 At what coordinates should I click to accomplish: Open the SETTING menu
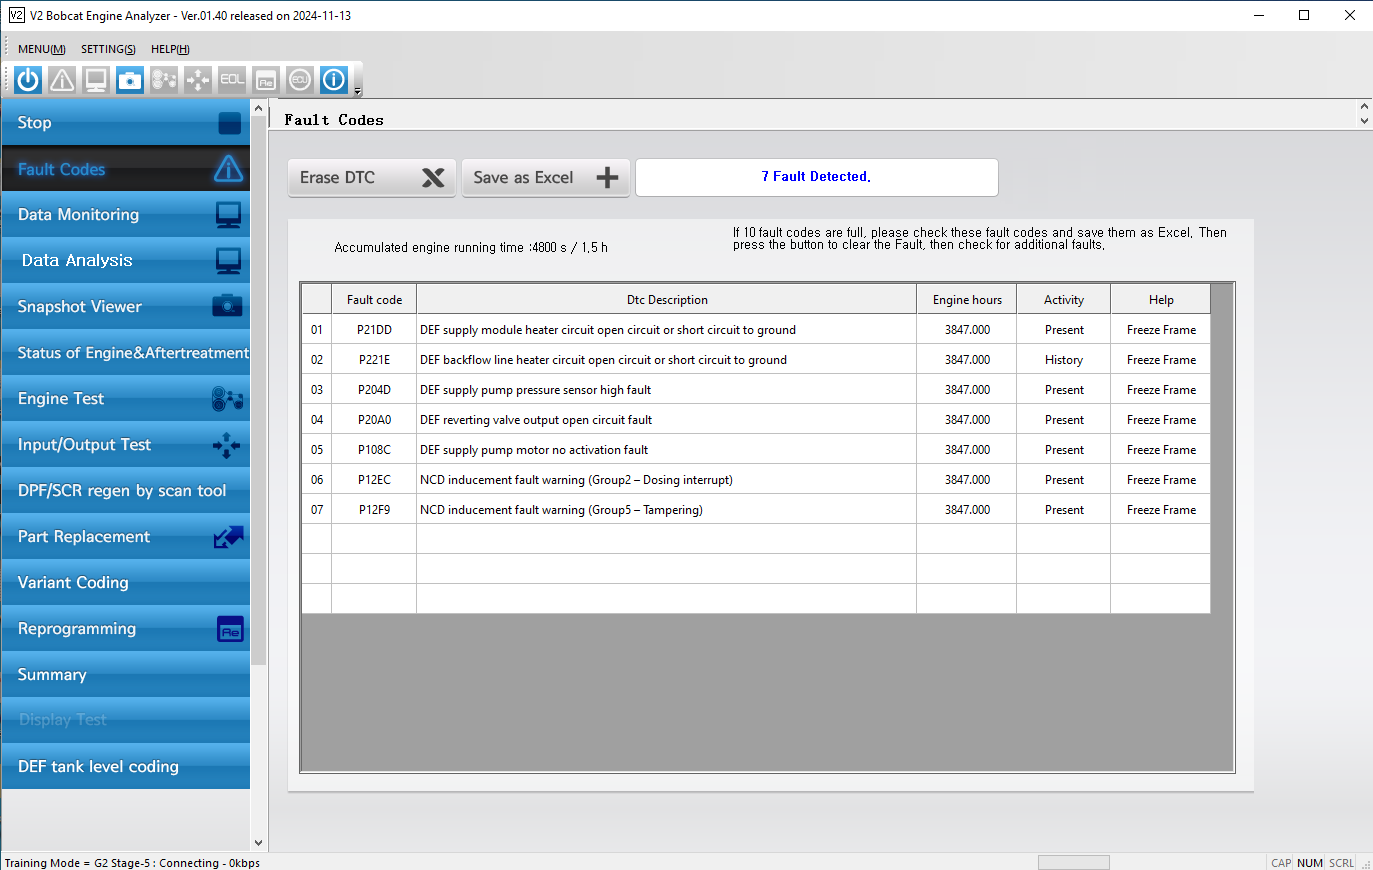coord(108,49)
